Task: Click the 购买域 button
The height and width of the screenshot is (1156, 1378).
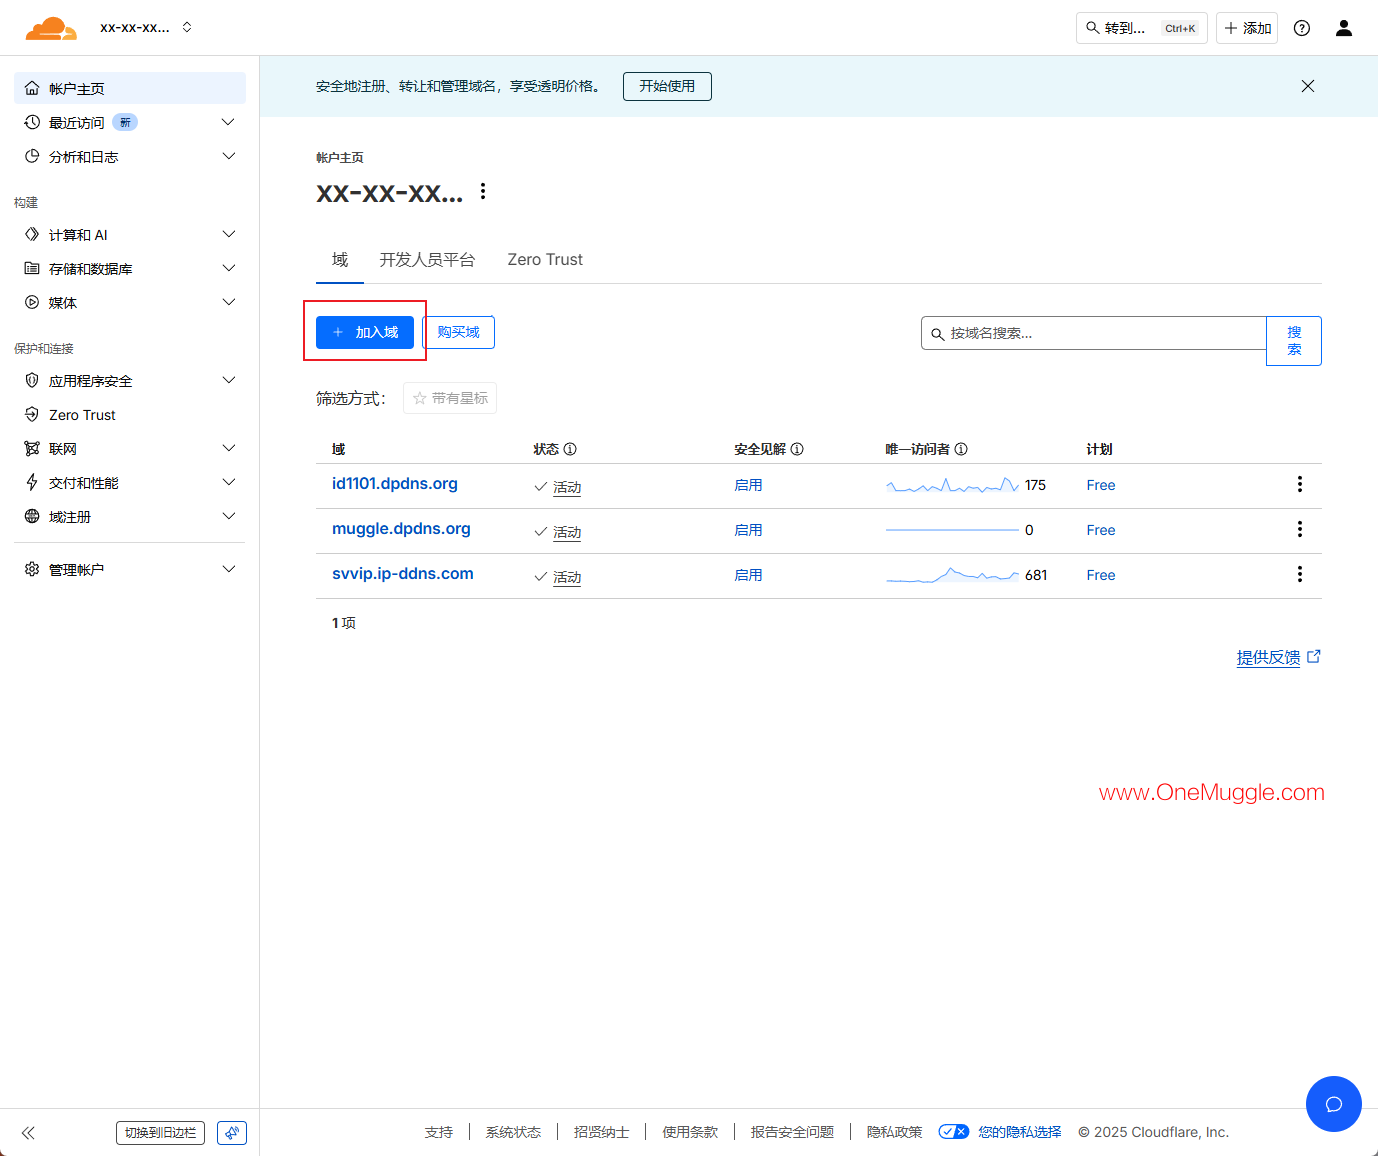Action: click(x=458, y=332)
